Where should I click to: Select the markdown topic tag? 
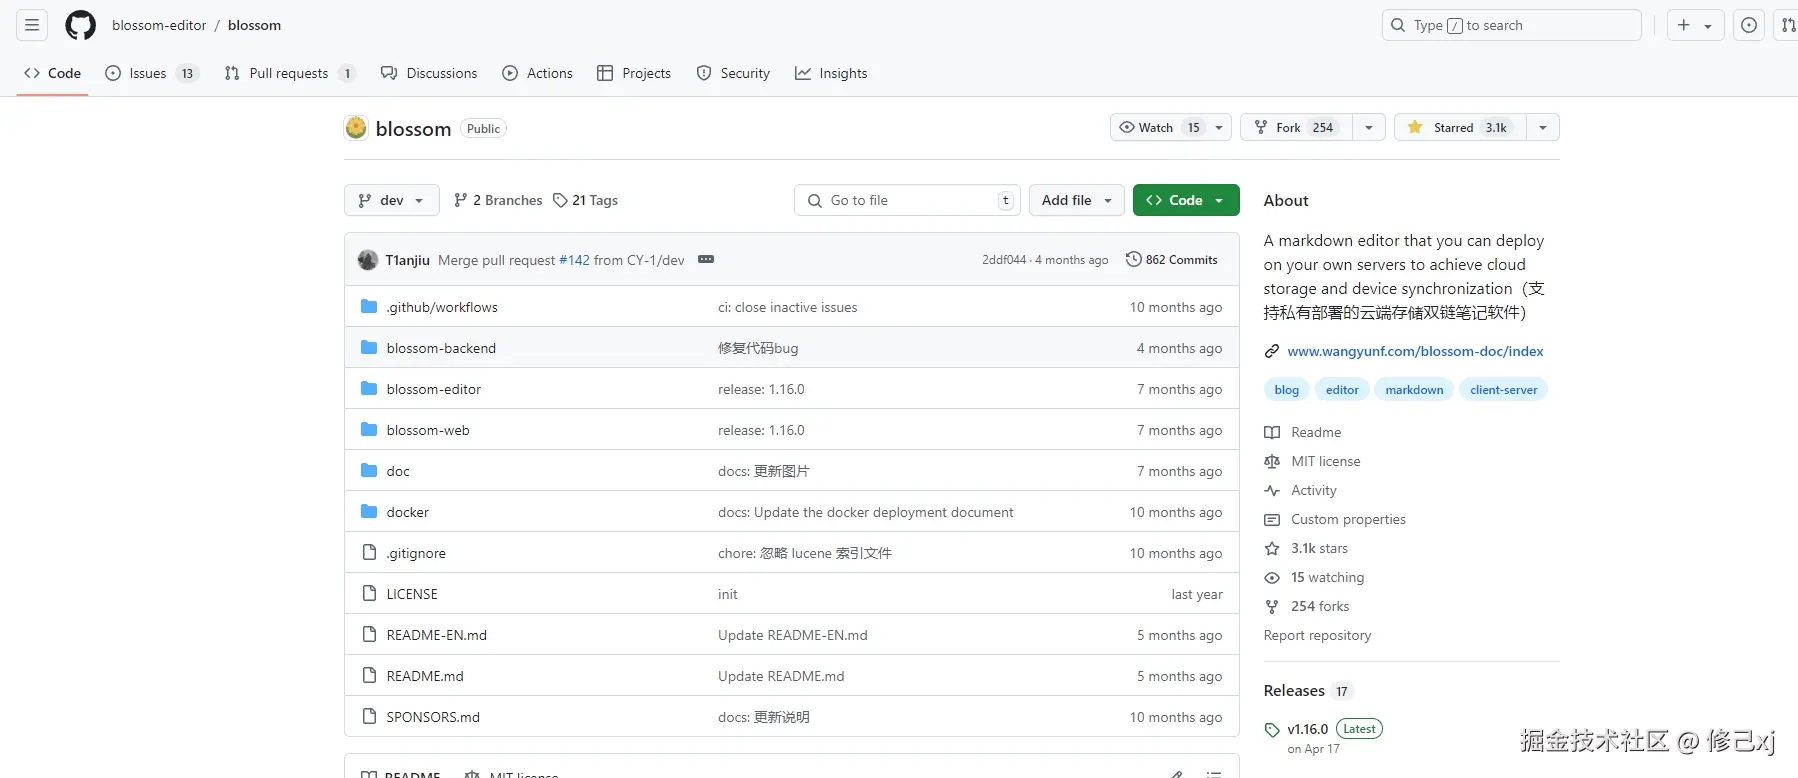coord(1414,390)
